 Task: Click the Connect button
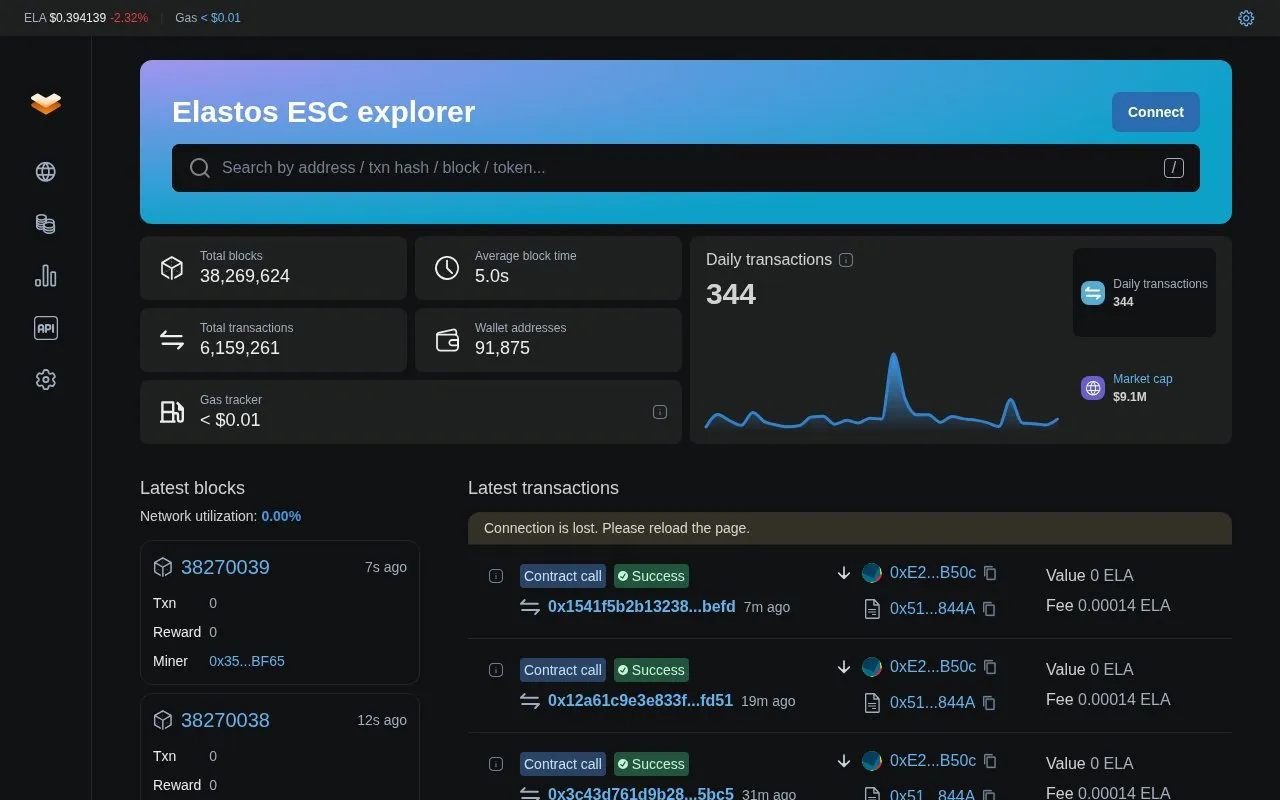click(x=1156, y=112)
